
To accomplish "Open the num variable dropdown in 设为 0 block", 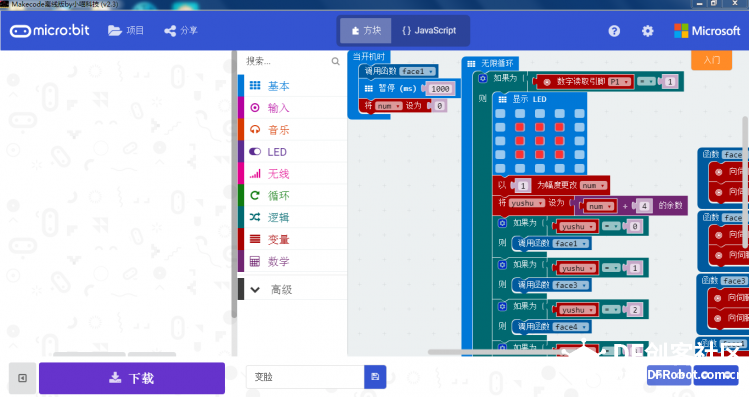I will click(388, 106).
